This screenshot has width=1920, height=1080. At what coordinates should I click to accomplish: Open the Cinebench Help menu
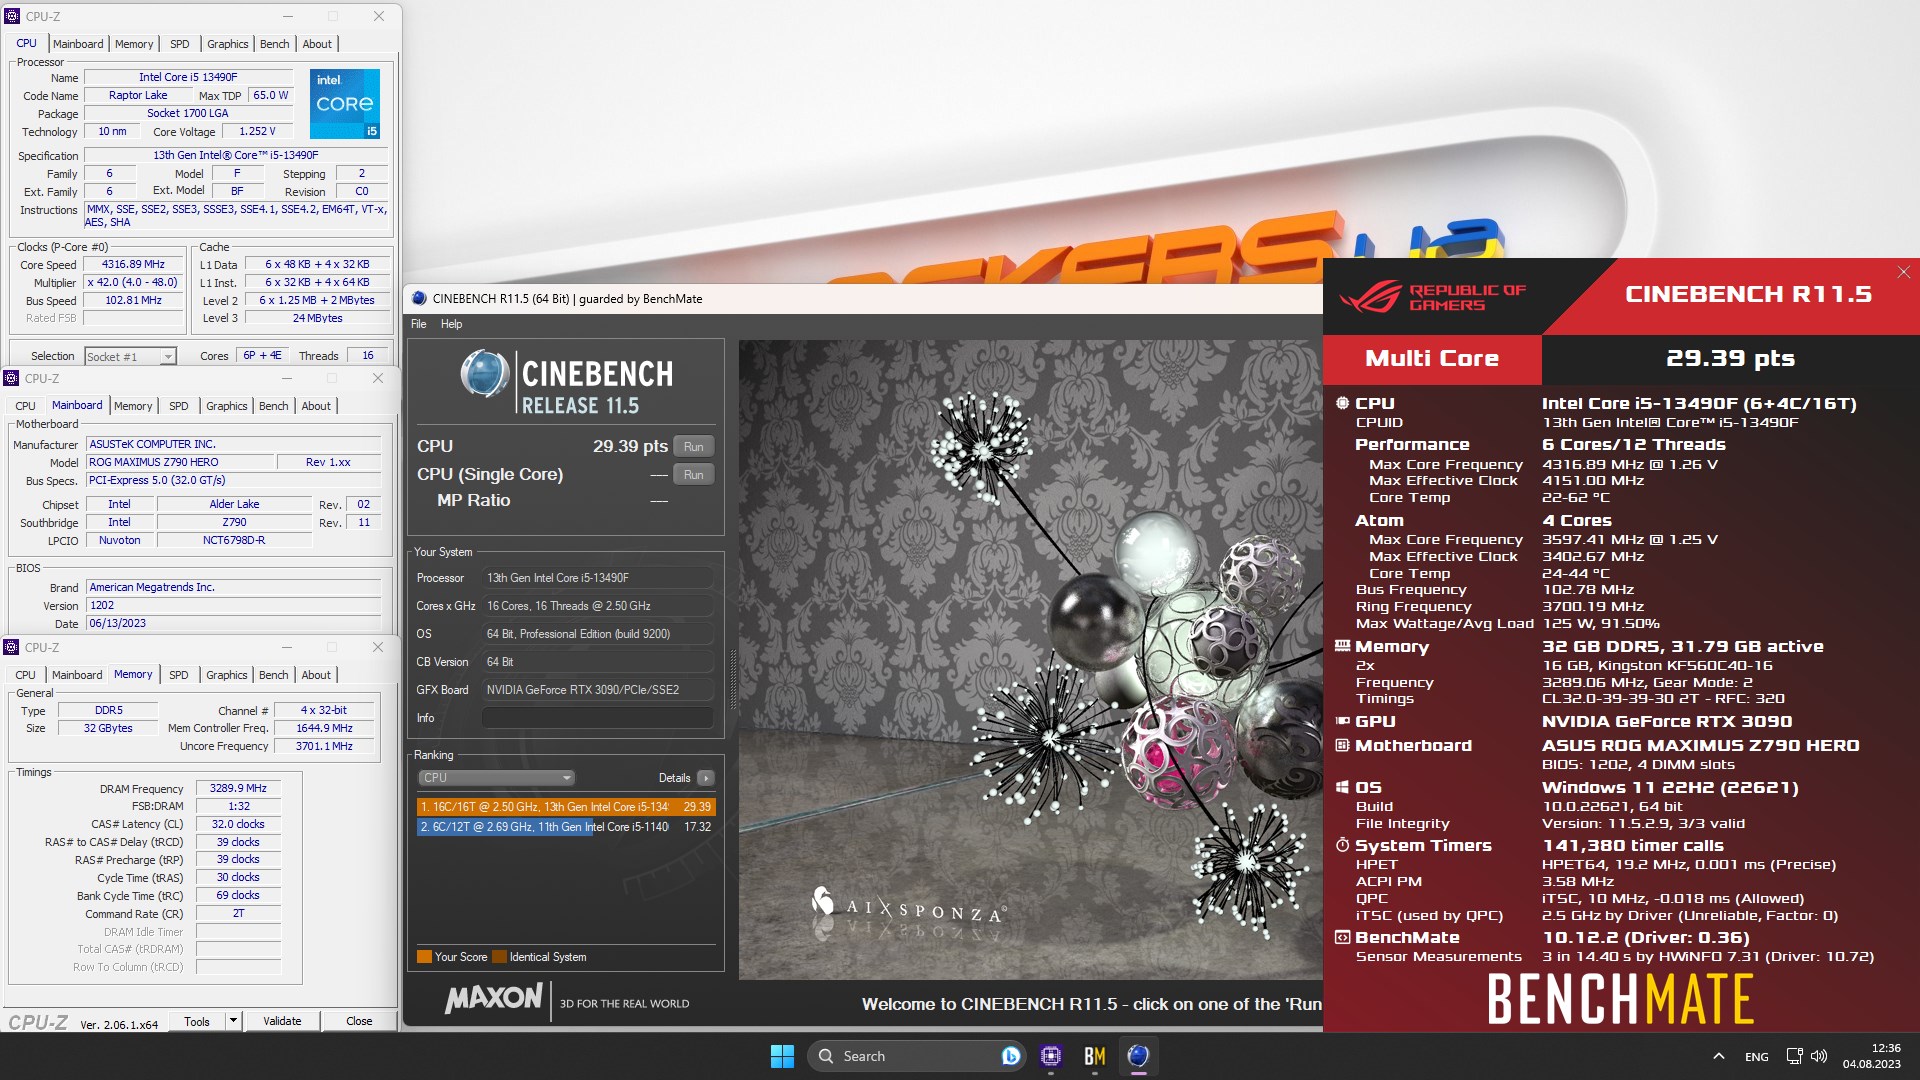451,324
